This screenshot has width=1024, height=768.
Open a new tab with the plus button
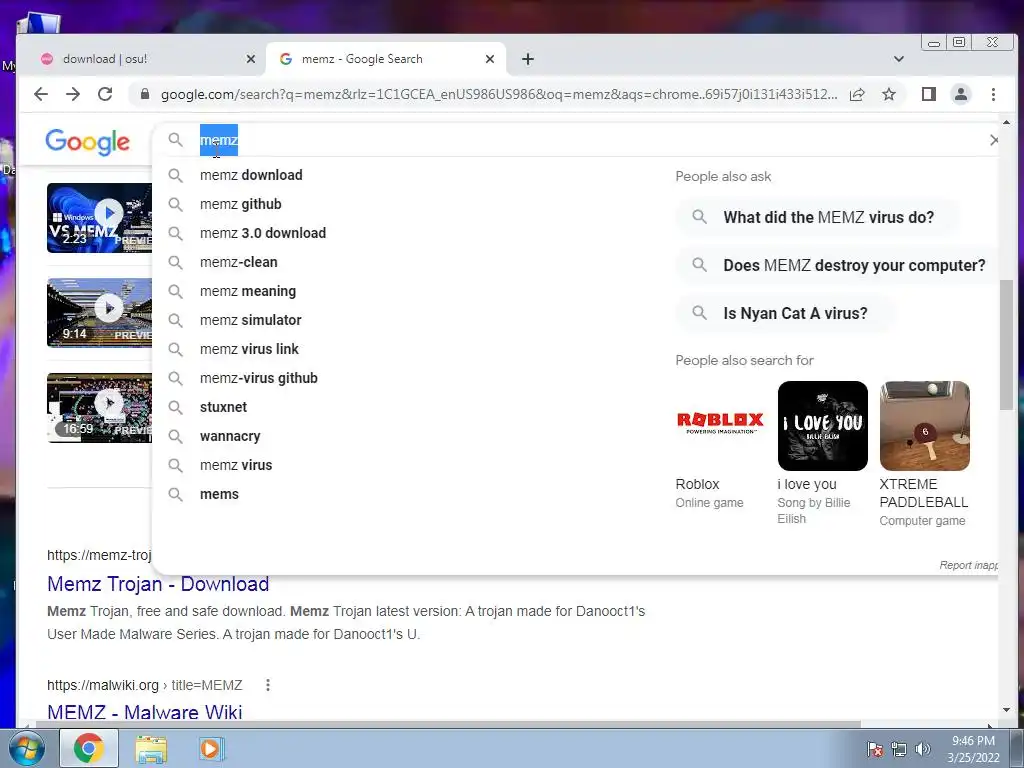pos(528,59)
